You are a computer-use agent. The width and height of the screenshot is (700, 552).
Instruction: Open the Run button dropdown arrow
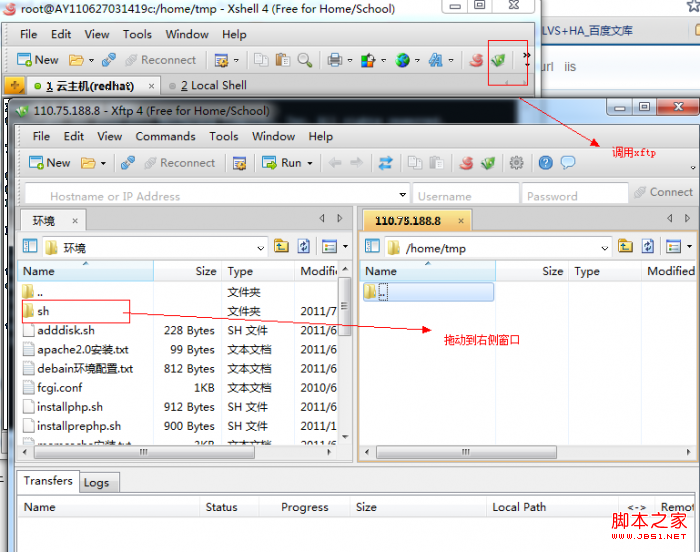(x=310, y=163)
